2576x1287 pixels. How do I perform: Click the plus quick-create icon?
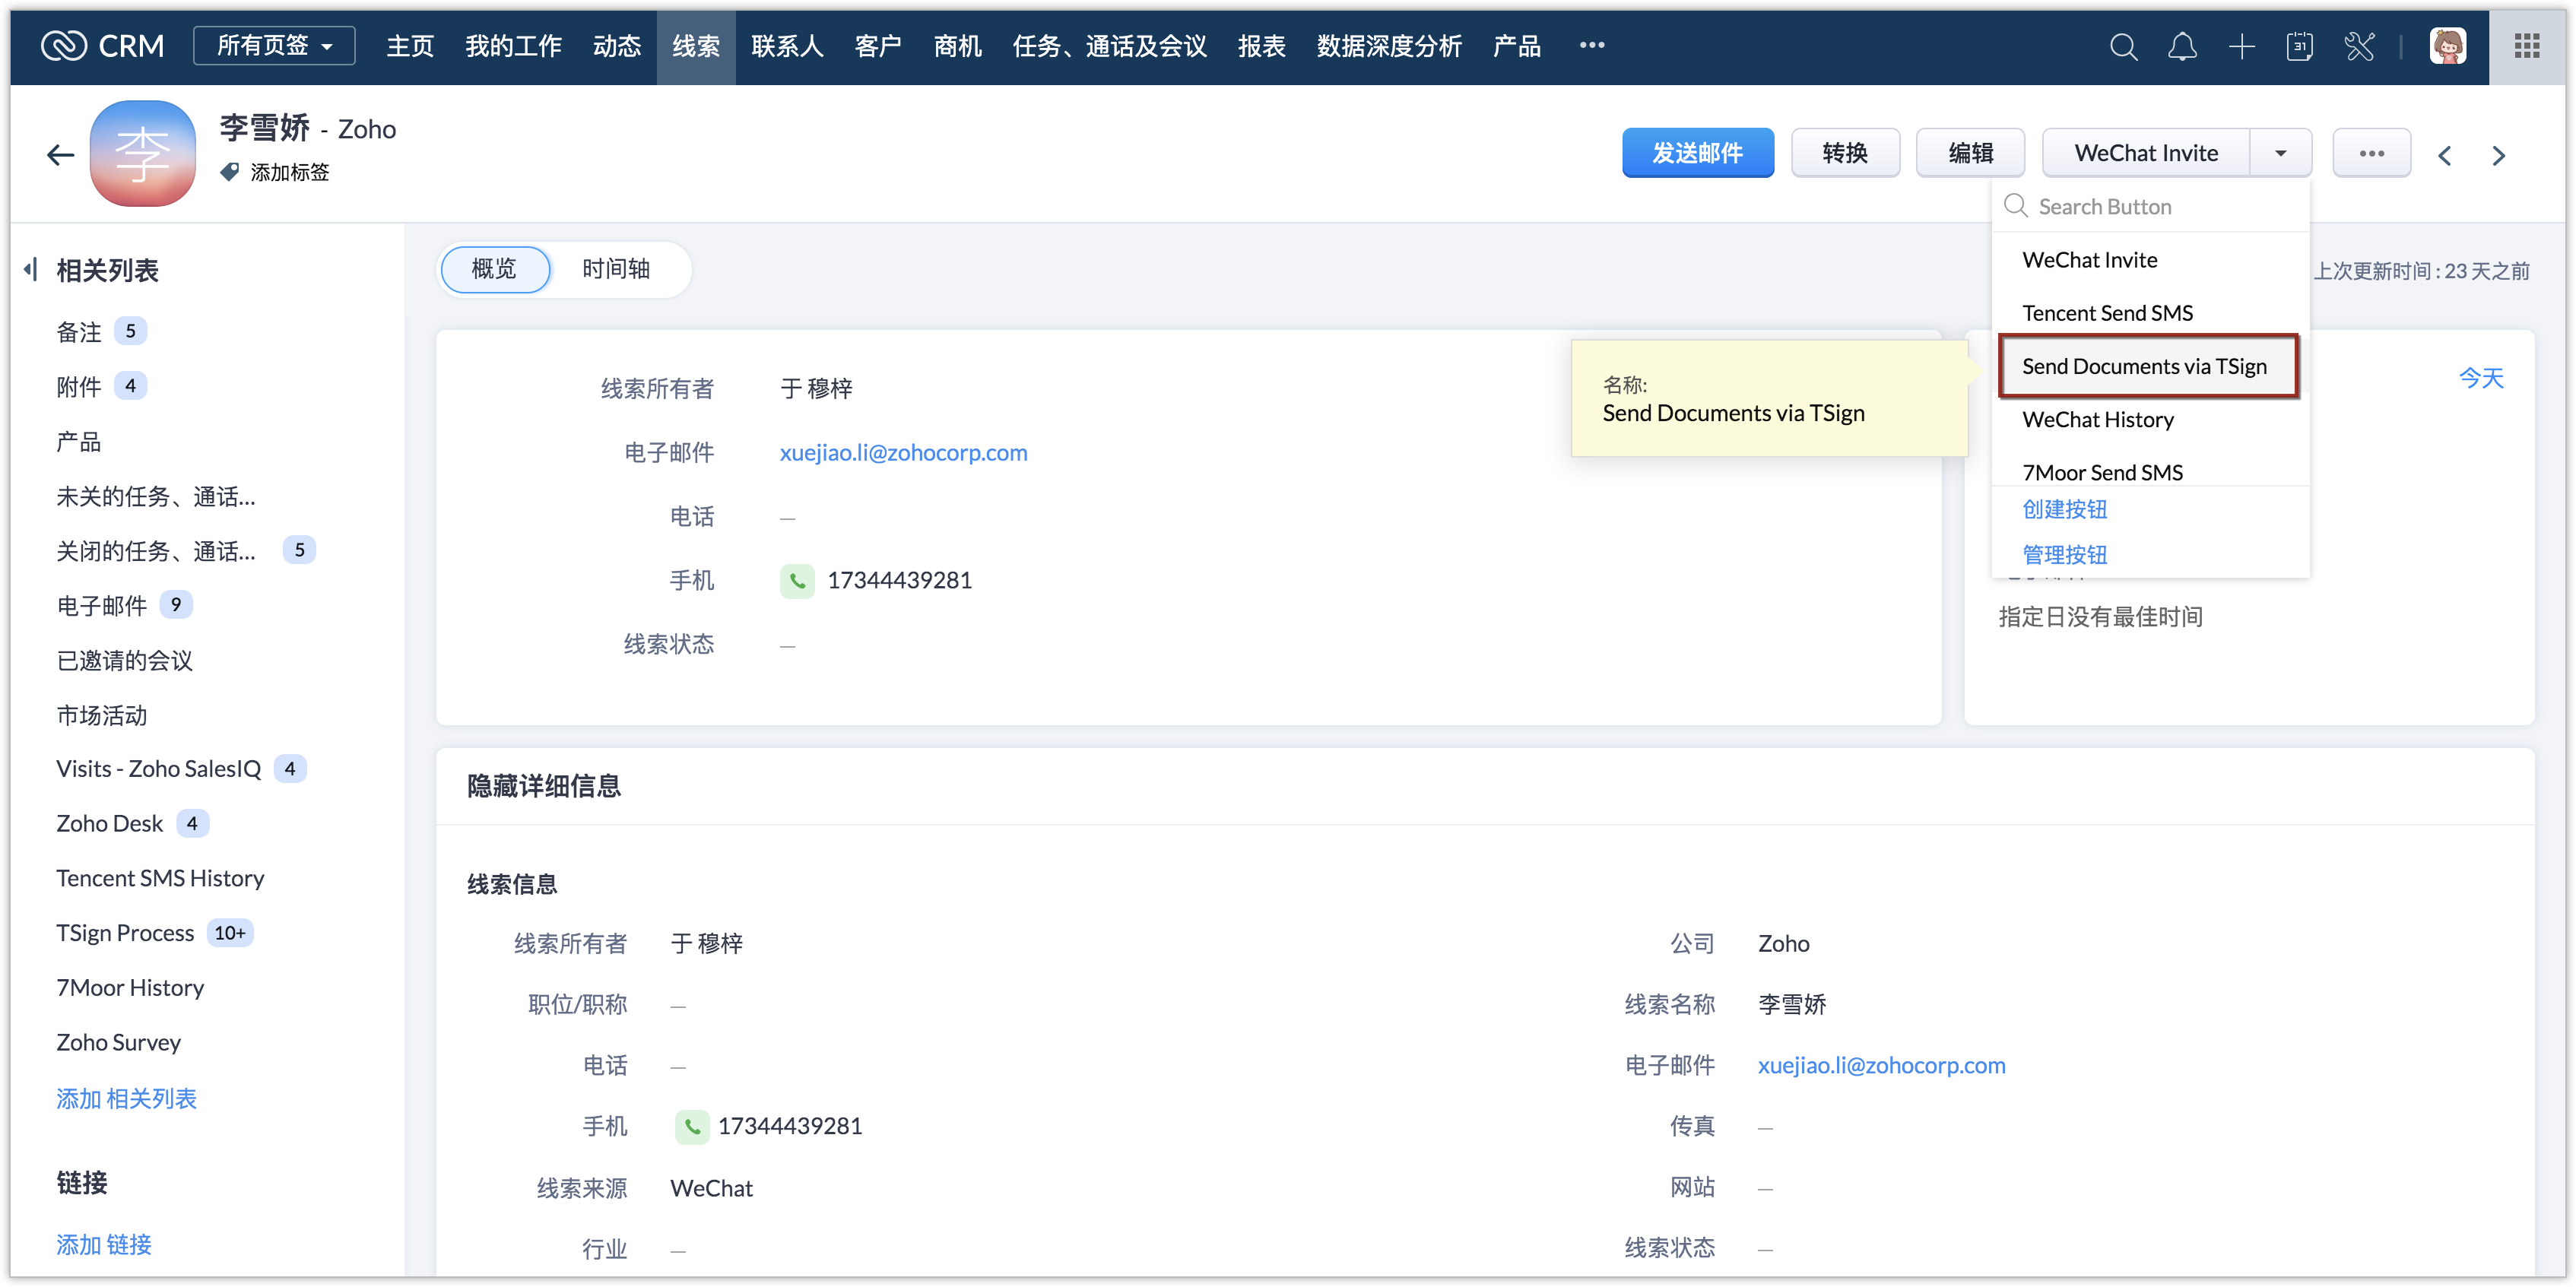click(2241, 46)
